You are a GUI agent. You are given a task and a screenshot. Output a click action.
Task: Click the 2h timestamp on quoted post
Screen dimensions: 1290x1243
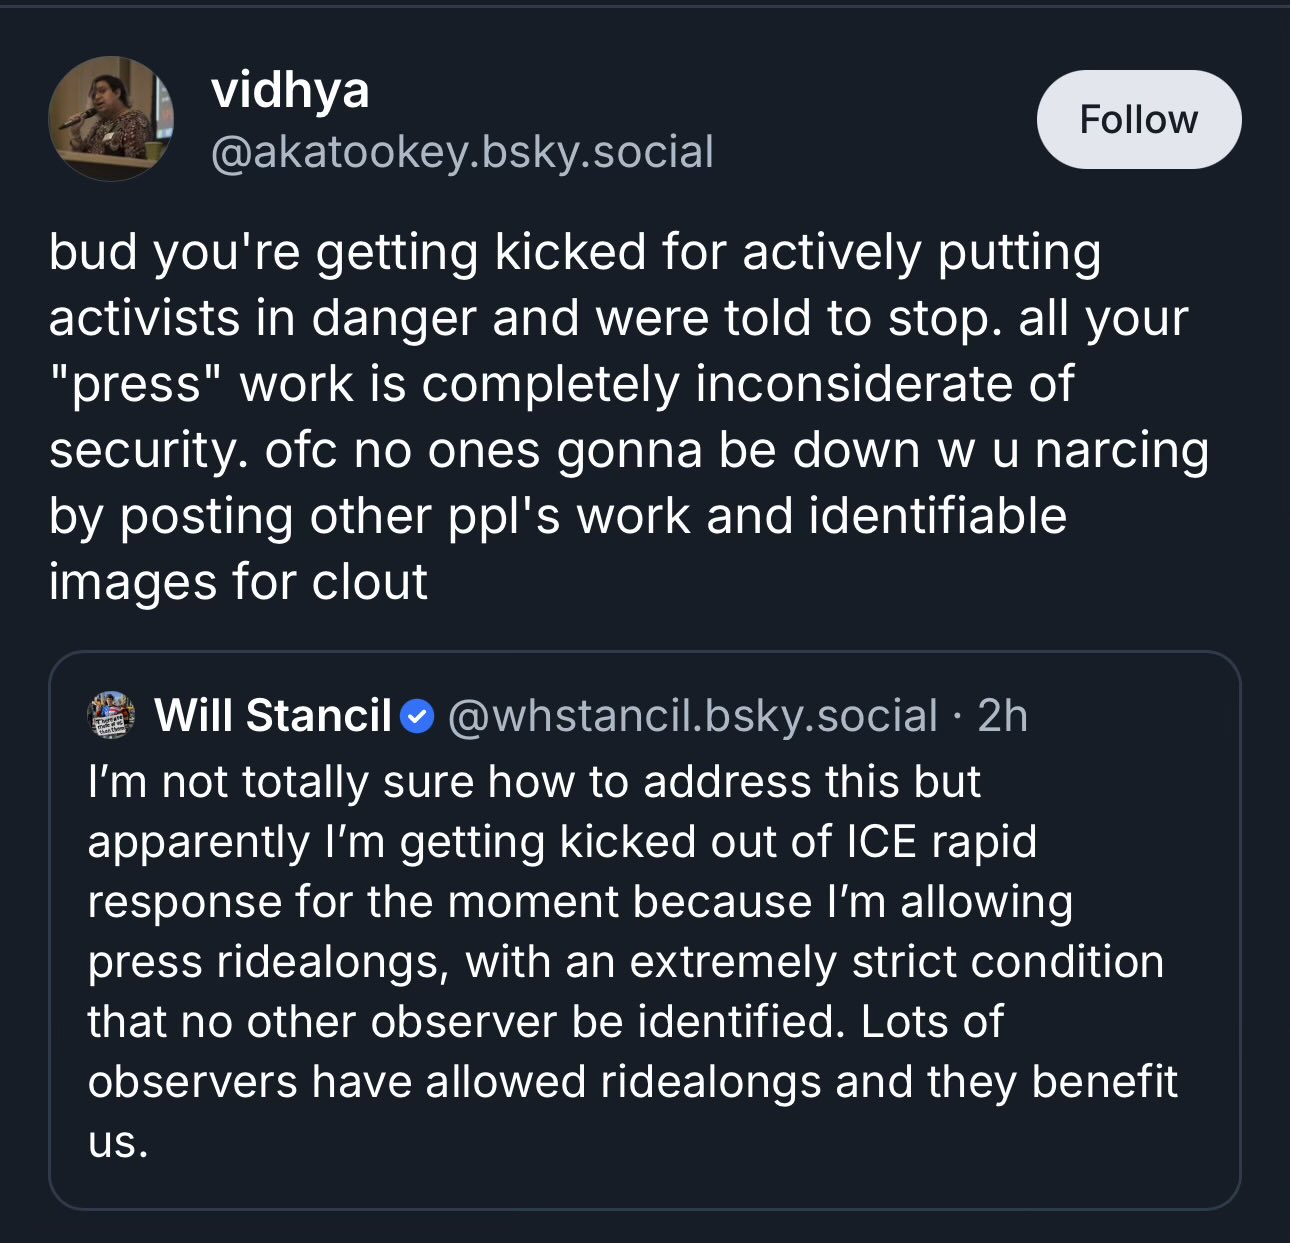click(x=1002, y=716)
